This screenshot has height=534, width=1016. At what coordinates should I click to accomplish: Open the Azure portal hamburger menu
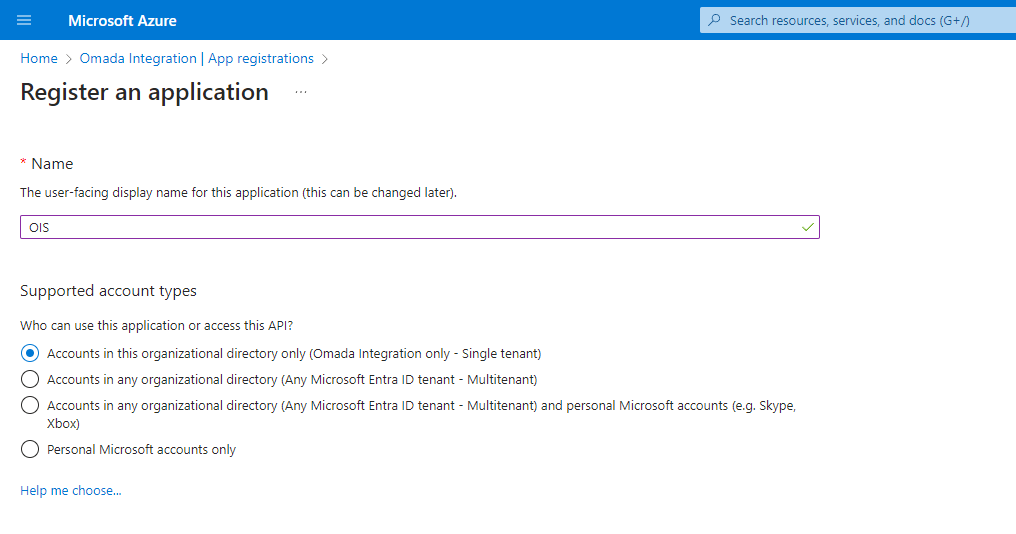[x=24, y=20]
